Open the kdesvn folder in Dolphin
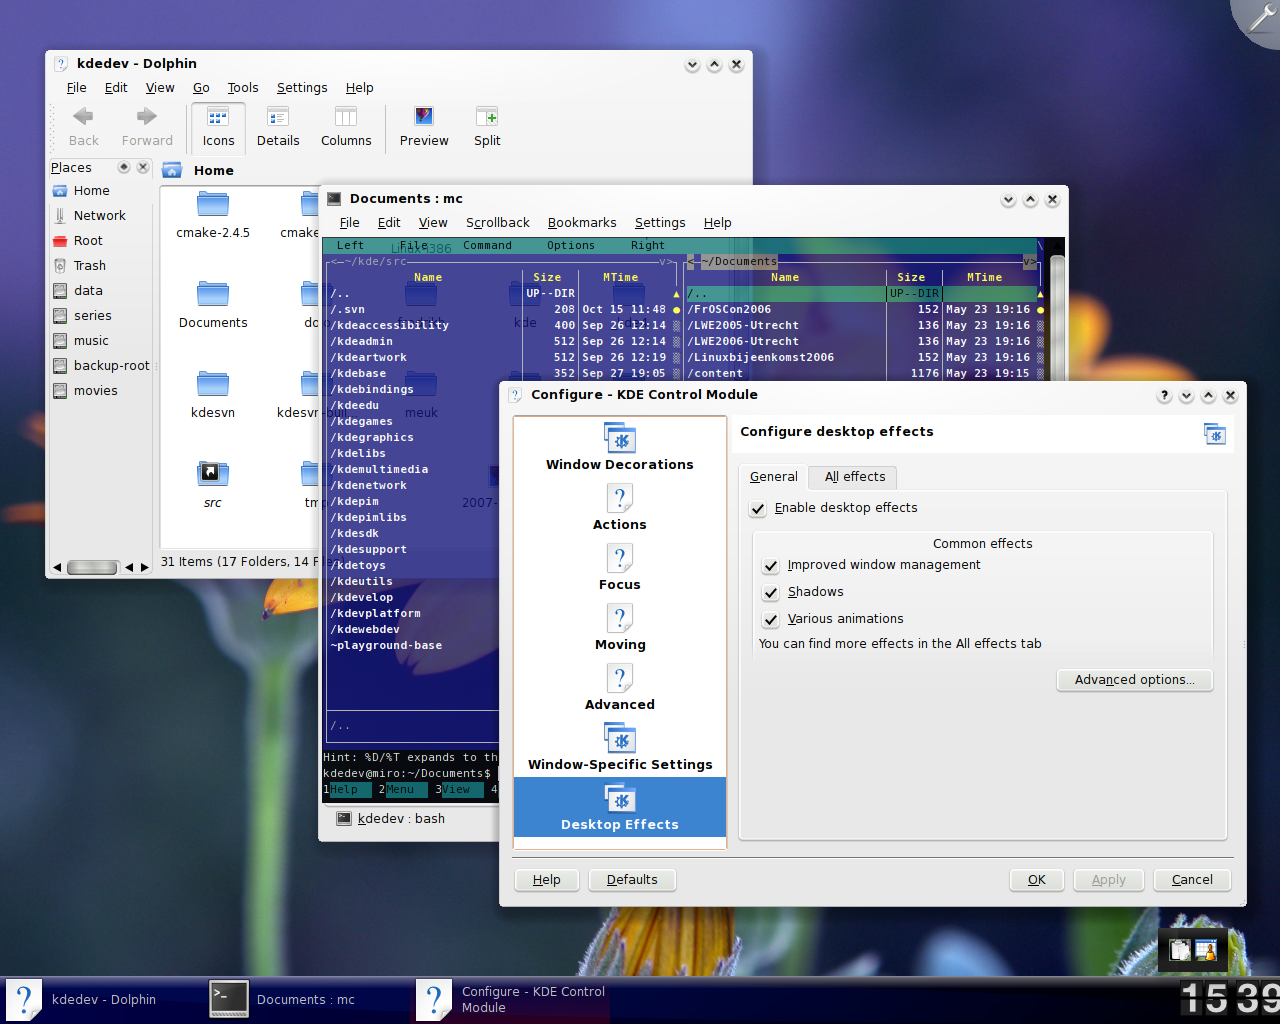Screen dimensions: 1280x1024 point(213,395)
